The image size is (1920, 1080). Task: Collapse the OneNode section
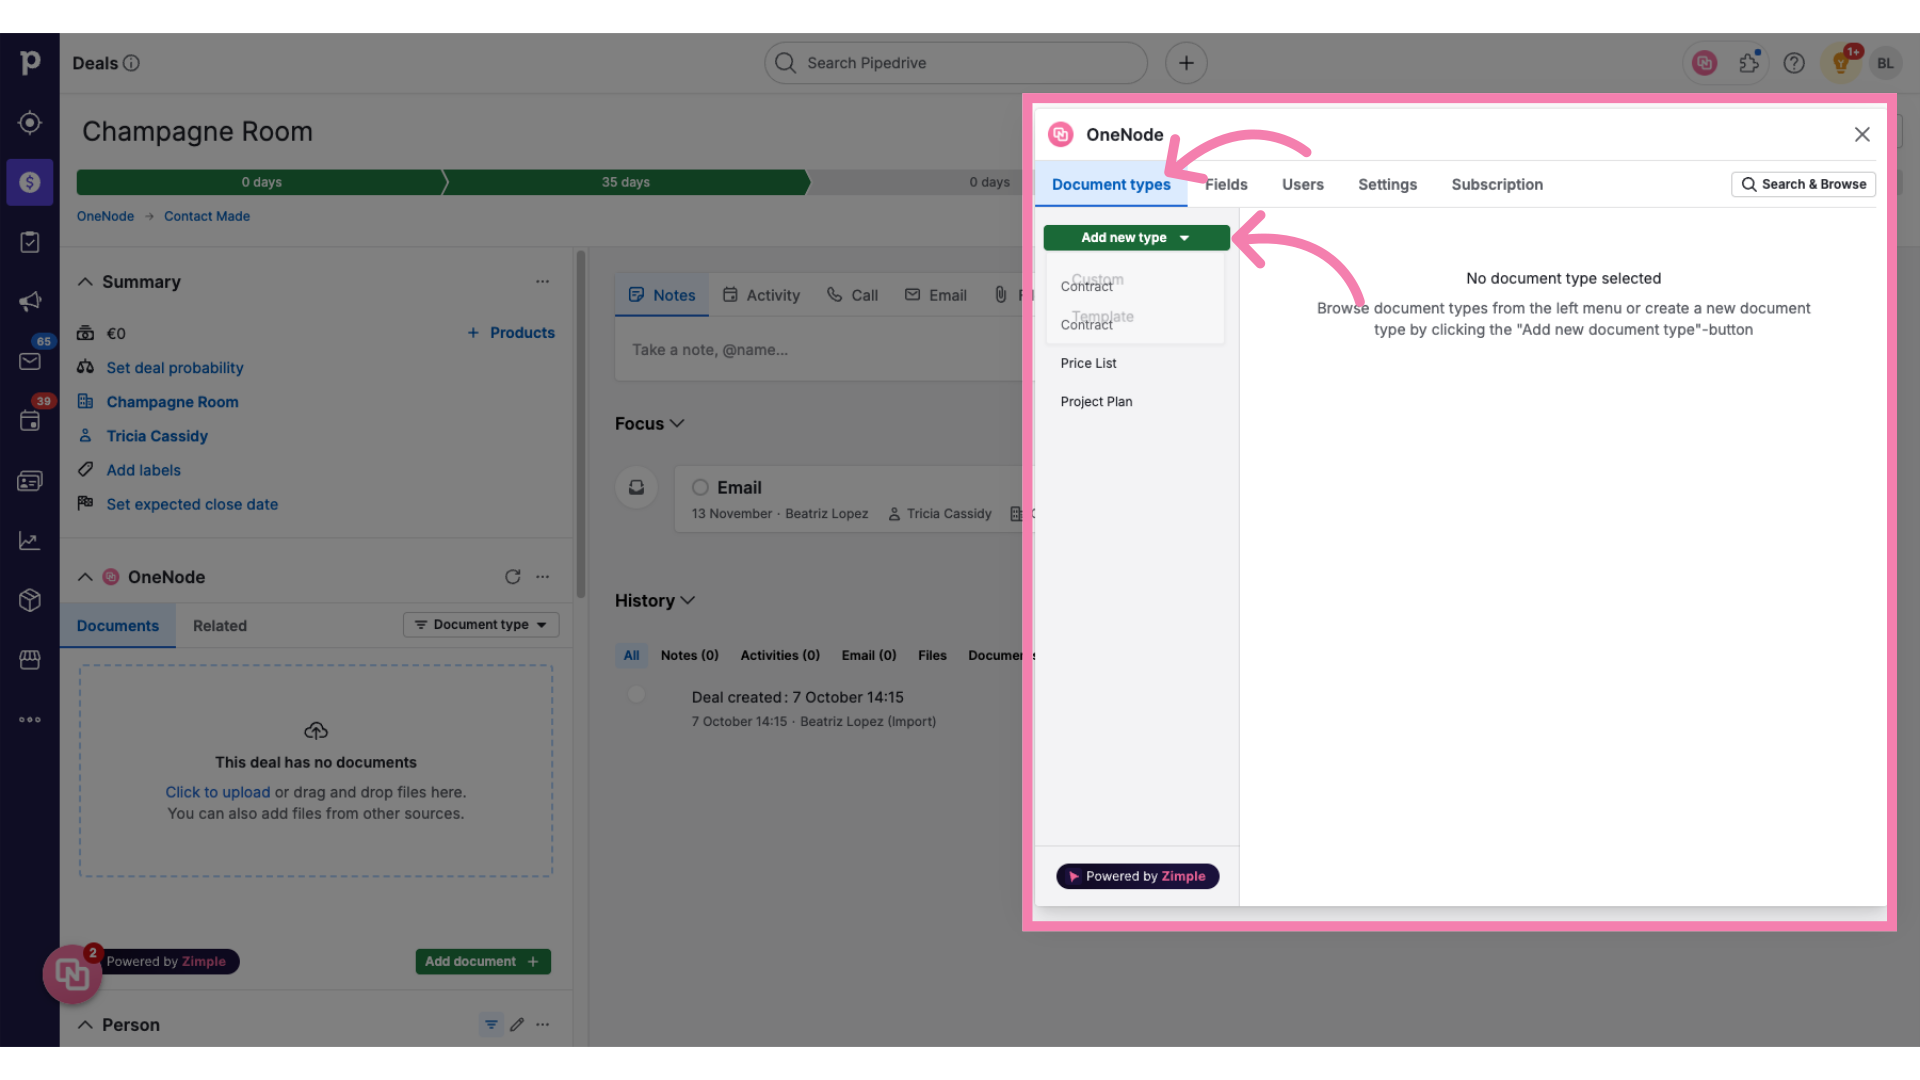(85, 577)
